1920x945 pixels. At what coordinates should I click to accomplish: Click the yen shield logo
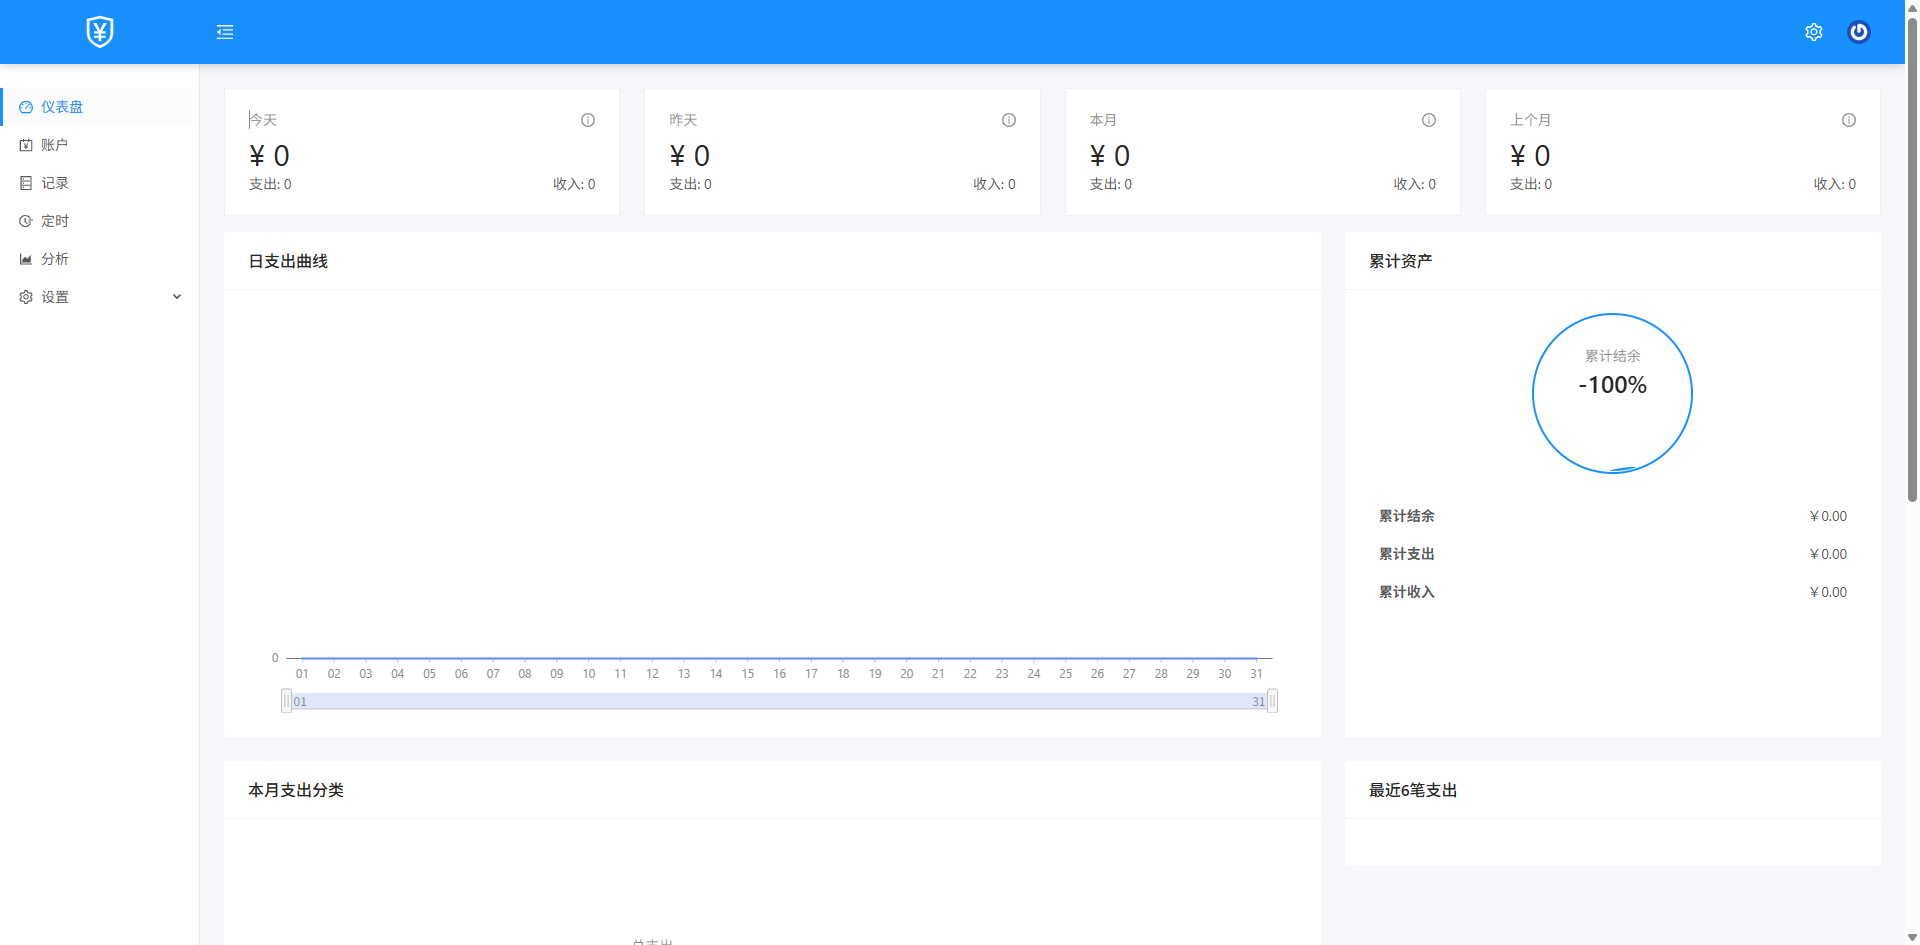click(100, 32)
